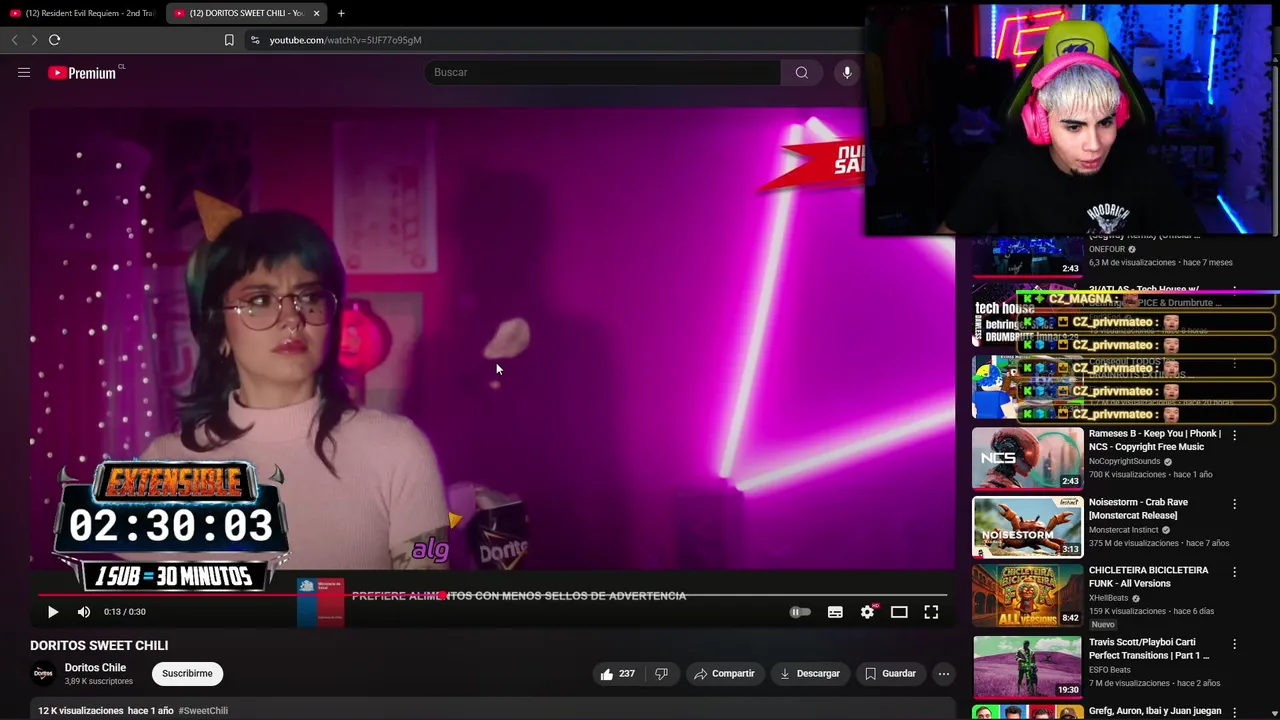The width and height of the screenshot is (1280, 720).
Task: Open options menu for Crab Rave video
Action: [x=1234, y=504]
